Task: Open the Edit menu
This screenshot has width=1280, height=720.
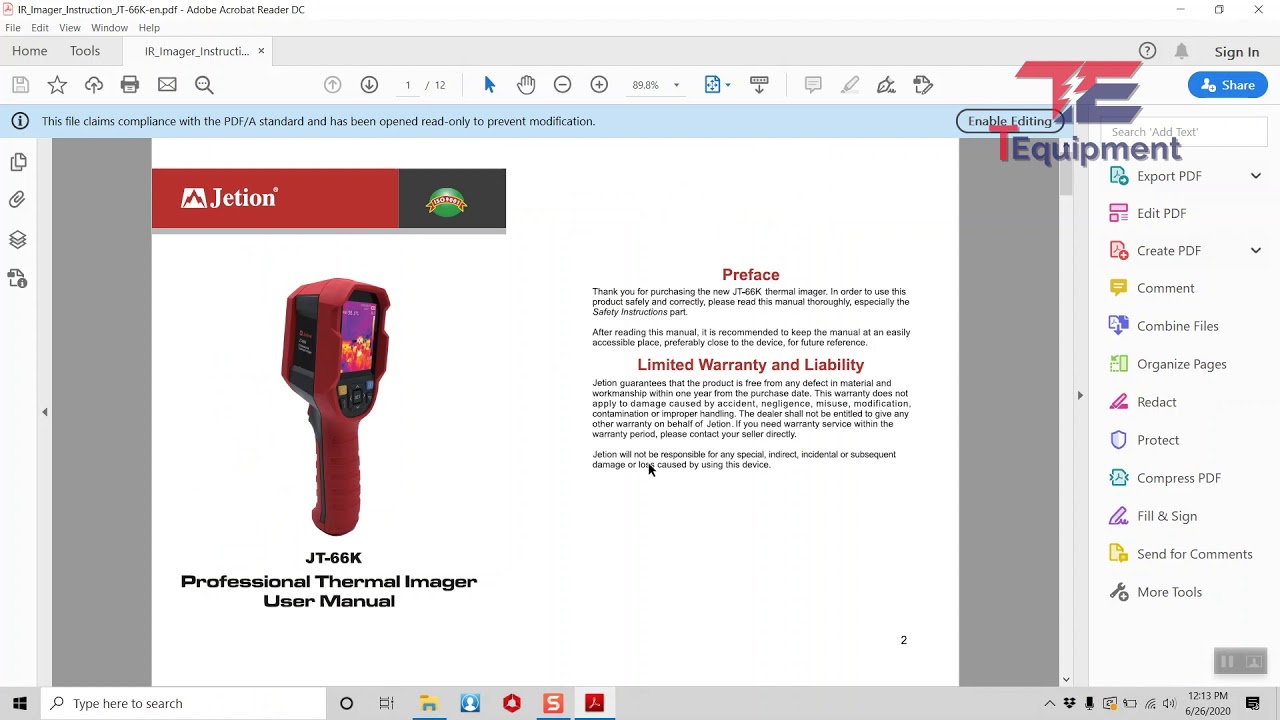Action: [40, 28]
